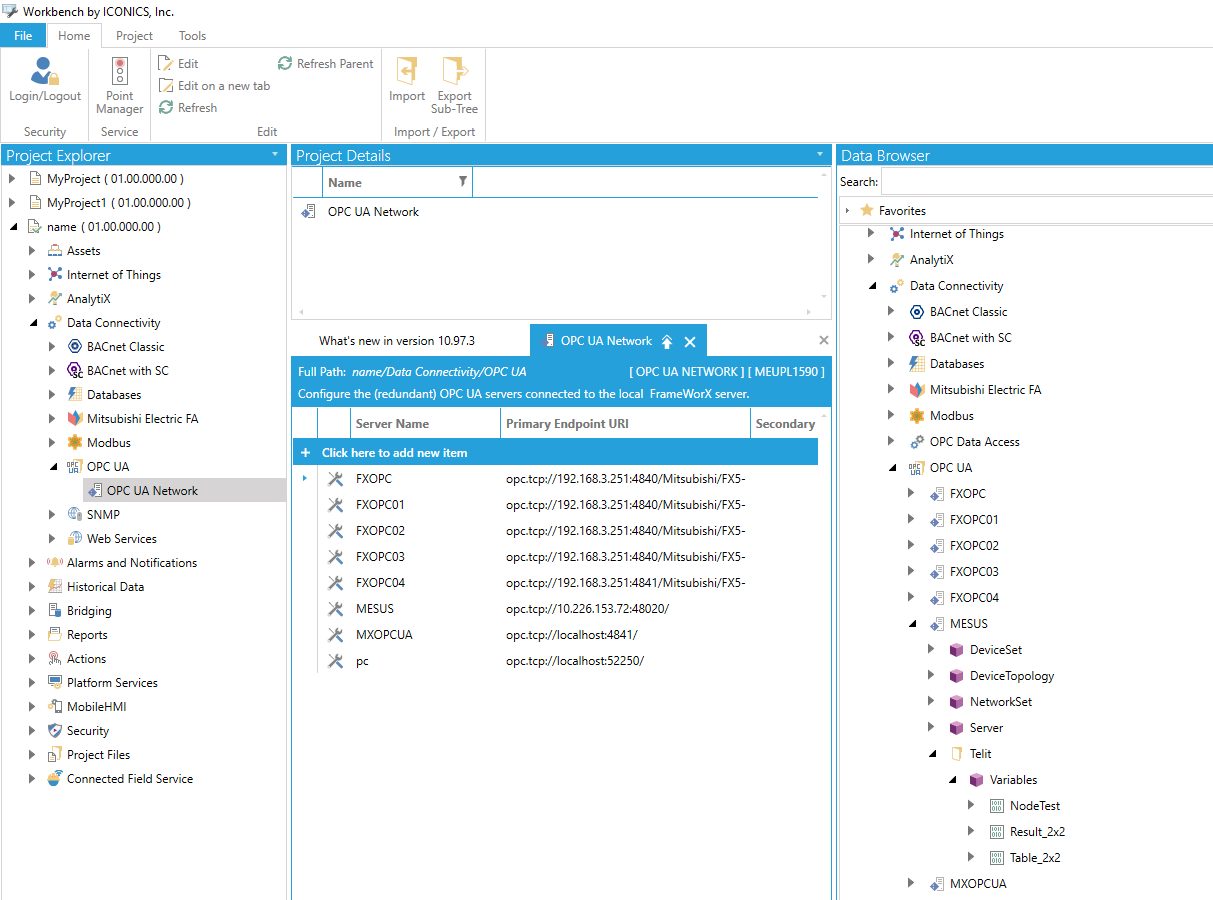
Task: Select the Historical Data icon
Action: [x=55, y=587]
